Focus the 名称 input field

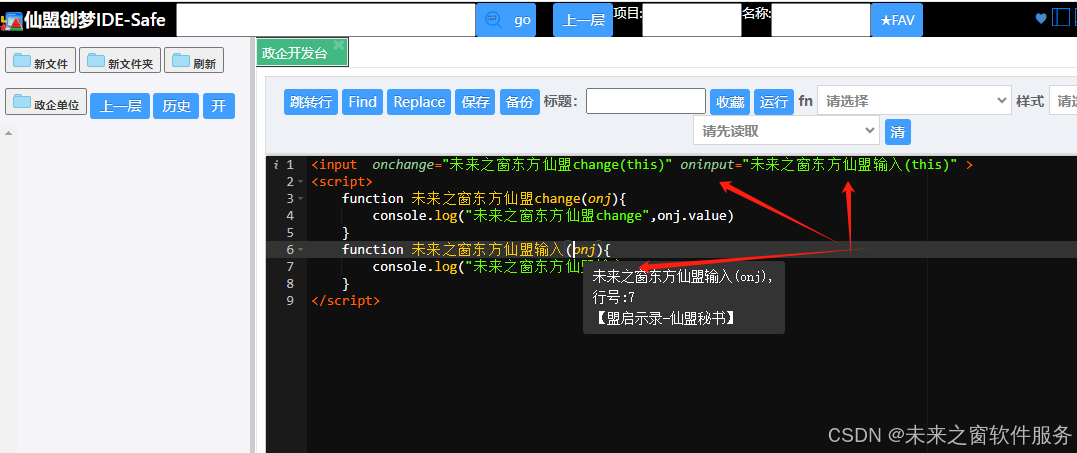(821, 20)
